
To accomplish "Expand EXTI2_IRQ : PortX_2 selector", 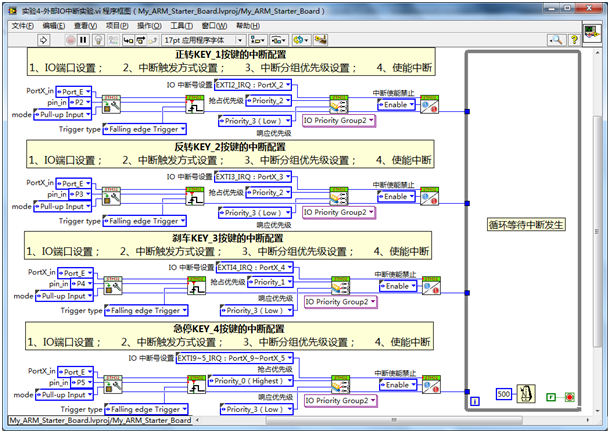I will click(253, 84).
